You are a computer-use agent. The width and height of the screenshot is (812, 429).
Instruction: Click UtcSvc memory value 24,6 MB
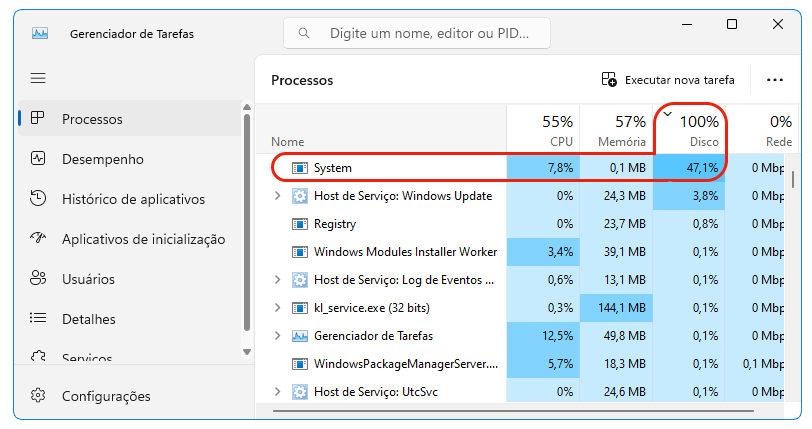(625, 392)
